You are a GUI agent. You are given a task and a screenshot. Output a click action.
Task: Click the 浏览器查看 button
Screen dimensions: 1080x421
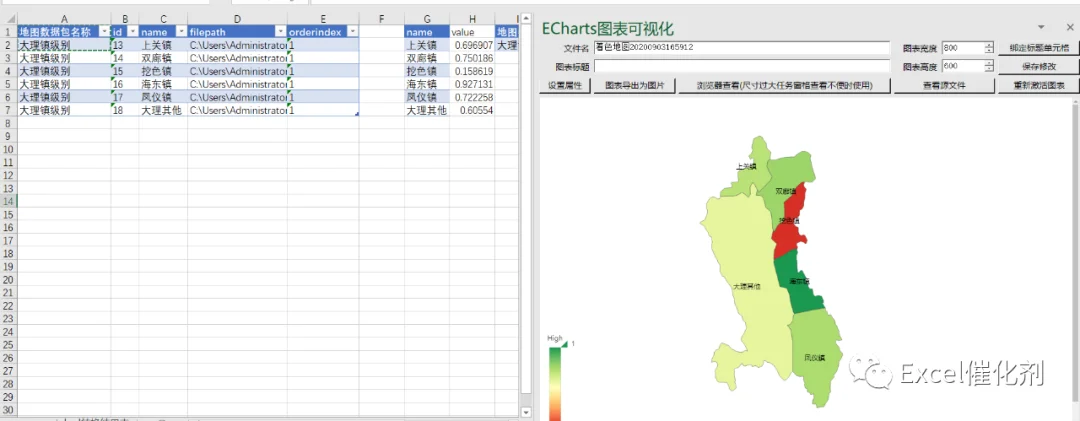pyautogui.click(x=785, y=85)
